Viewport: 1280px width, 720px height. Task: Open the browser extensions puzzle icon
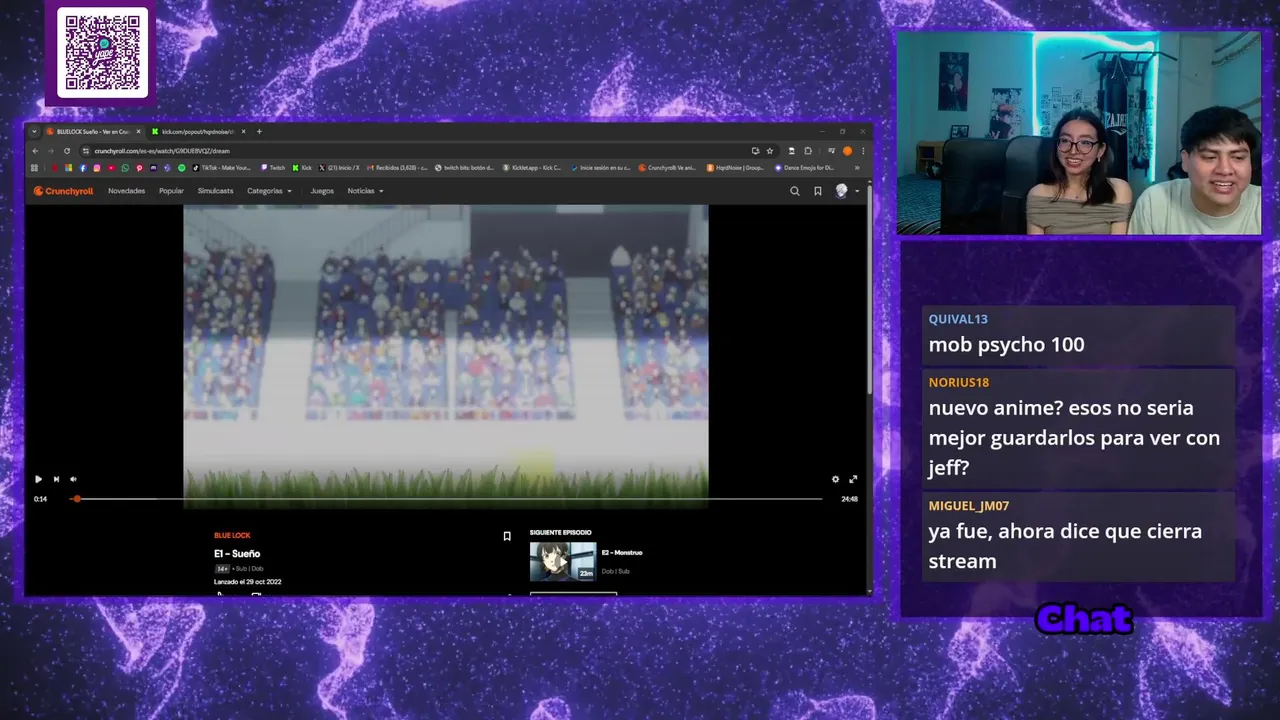(808, 151)
